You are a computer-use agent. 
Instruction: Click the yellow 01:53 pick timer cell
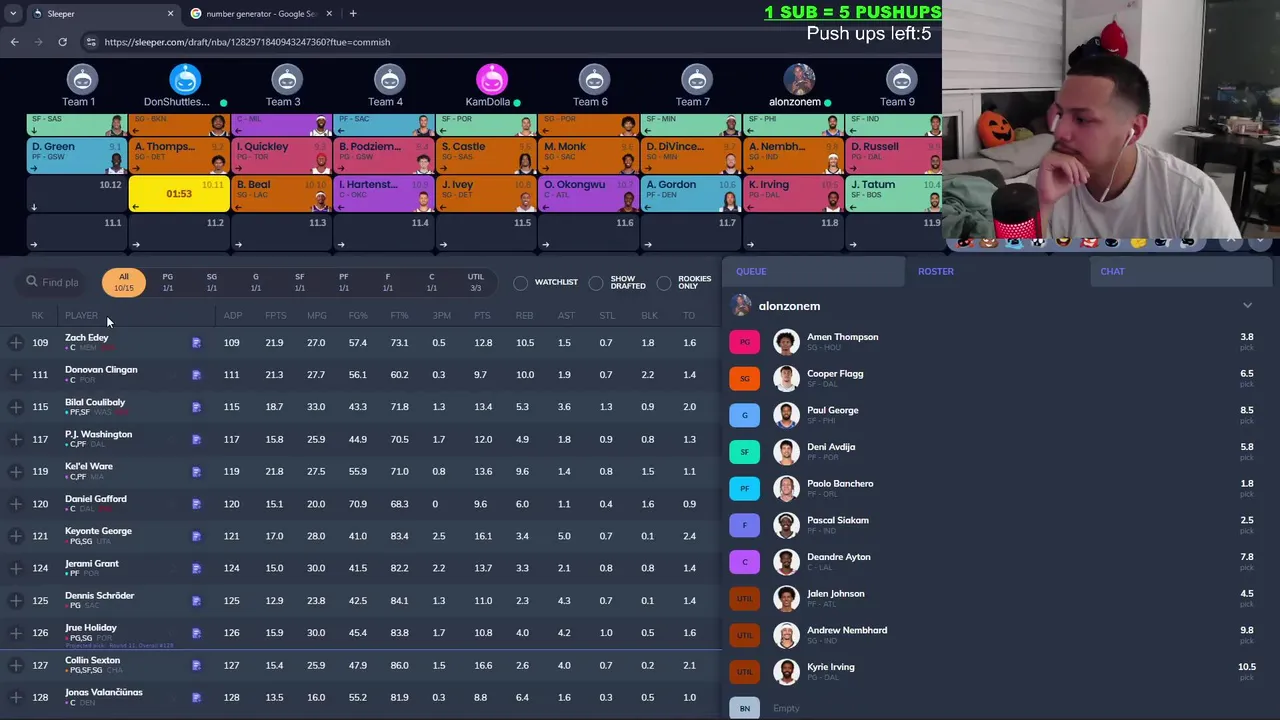[179, 194]
